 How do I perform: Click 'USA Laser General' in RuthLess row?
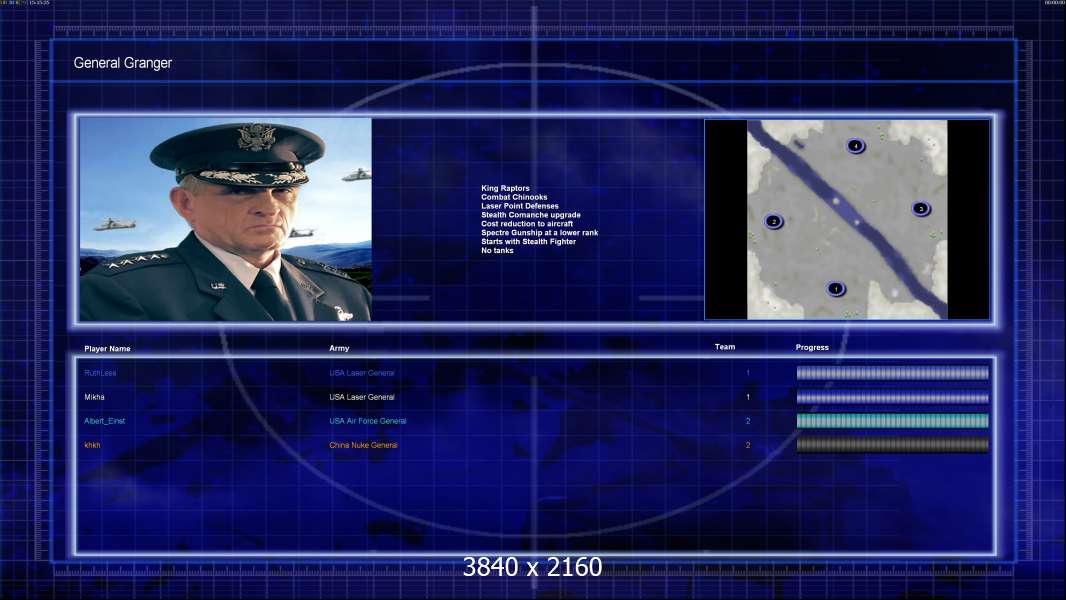tap(362, 373)
